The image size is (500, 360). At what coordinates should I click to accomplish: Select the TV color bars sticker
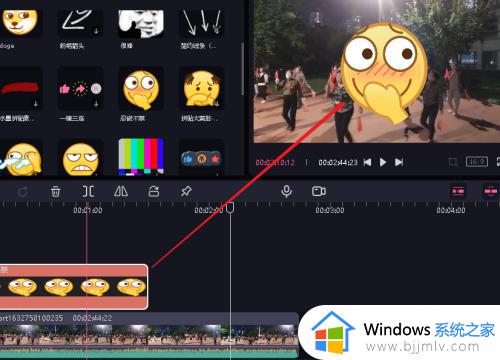(x=141, y=157)
